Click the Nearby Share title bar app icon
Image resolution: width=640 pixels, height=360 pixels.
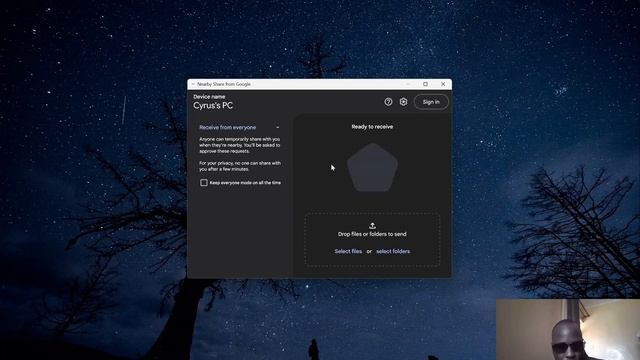(x=193, y=84)
